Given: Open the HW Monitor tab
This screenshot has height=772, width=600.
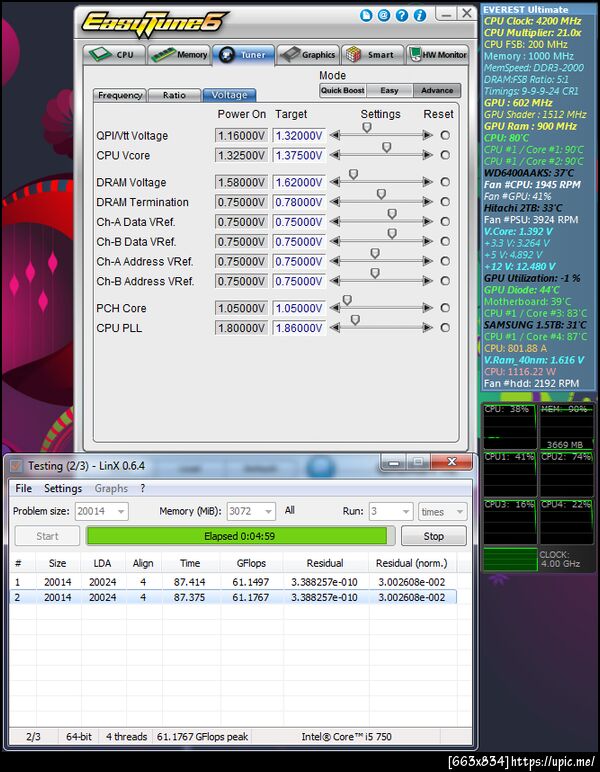Looking at the screenshot, I should click(438, 55).
